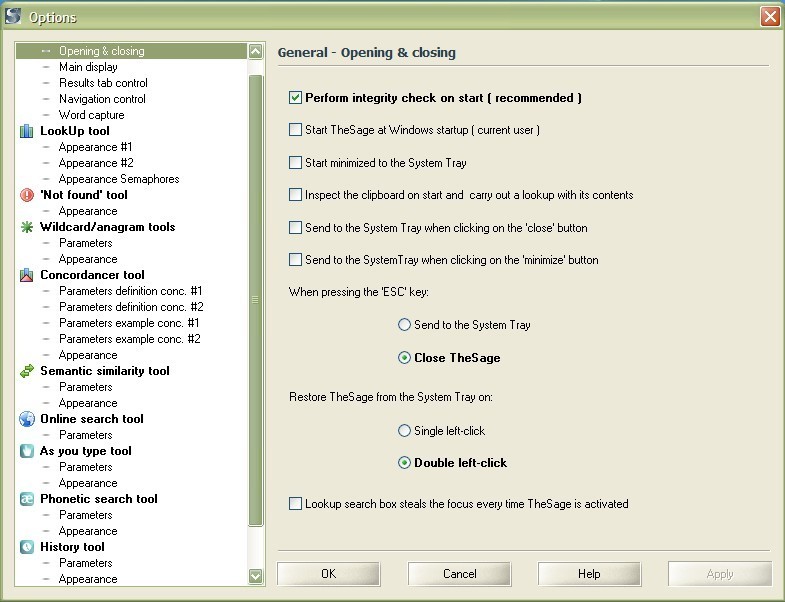Open Results tab control settings

tap(103, 83)
